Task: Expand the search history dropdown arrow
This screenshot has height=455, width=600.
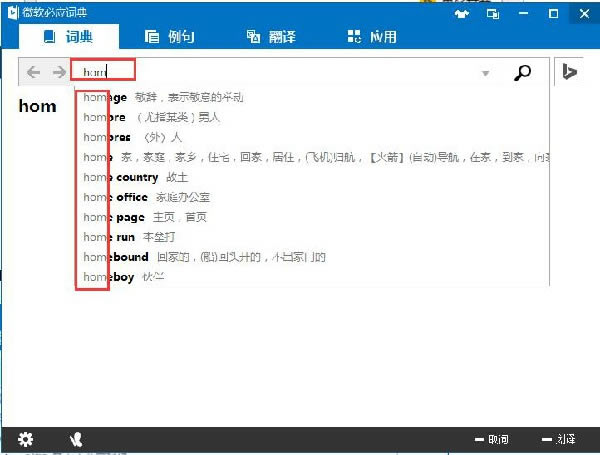Action: pyautogui.click(x=486, y=73)
